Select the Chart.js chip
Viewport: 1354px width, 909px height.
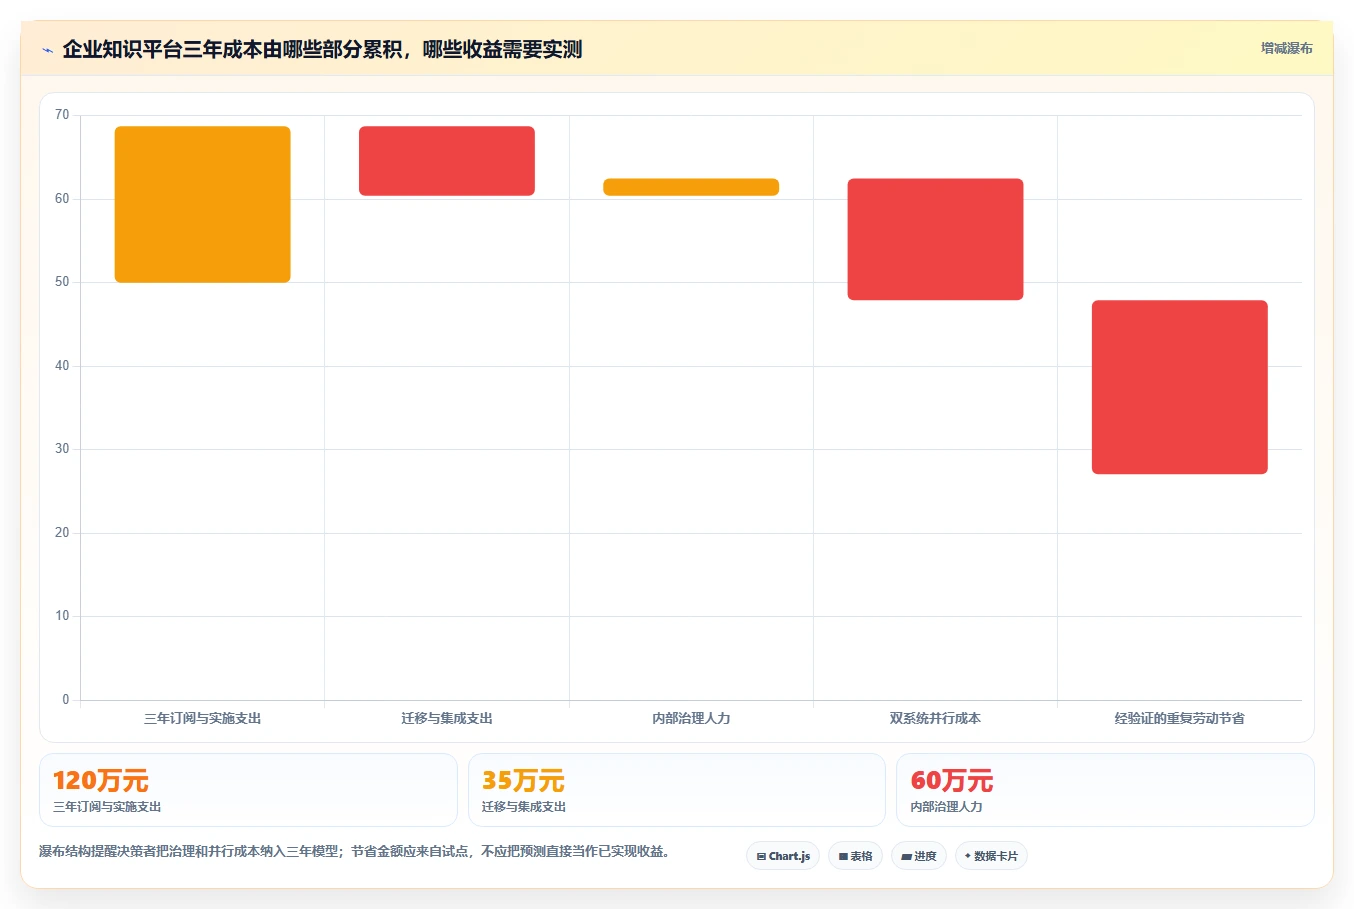tap(783, 856)
